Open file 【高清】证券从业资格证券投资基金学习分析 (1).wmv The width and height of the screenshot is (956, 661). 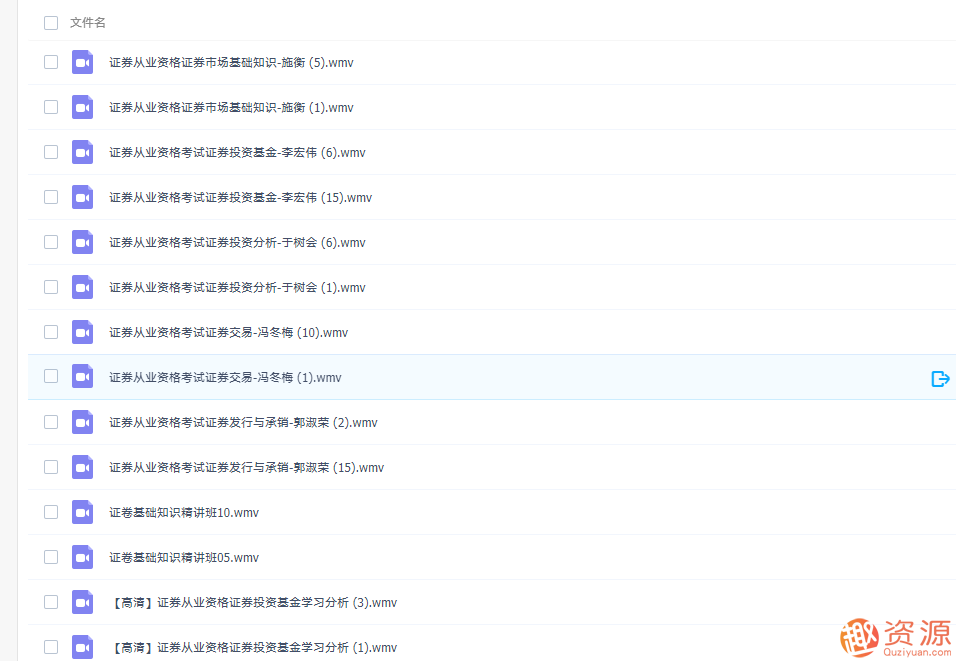253,648
